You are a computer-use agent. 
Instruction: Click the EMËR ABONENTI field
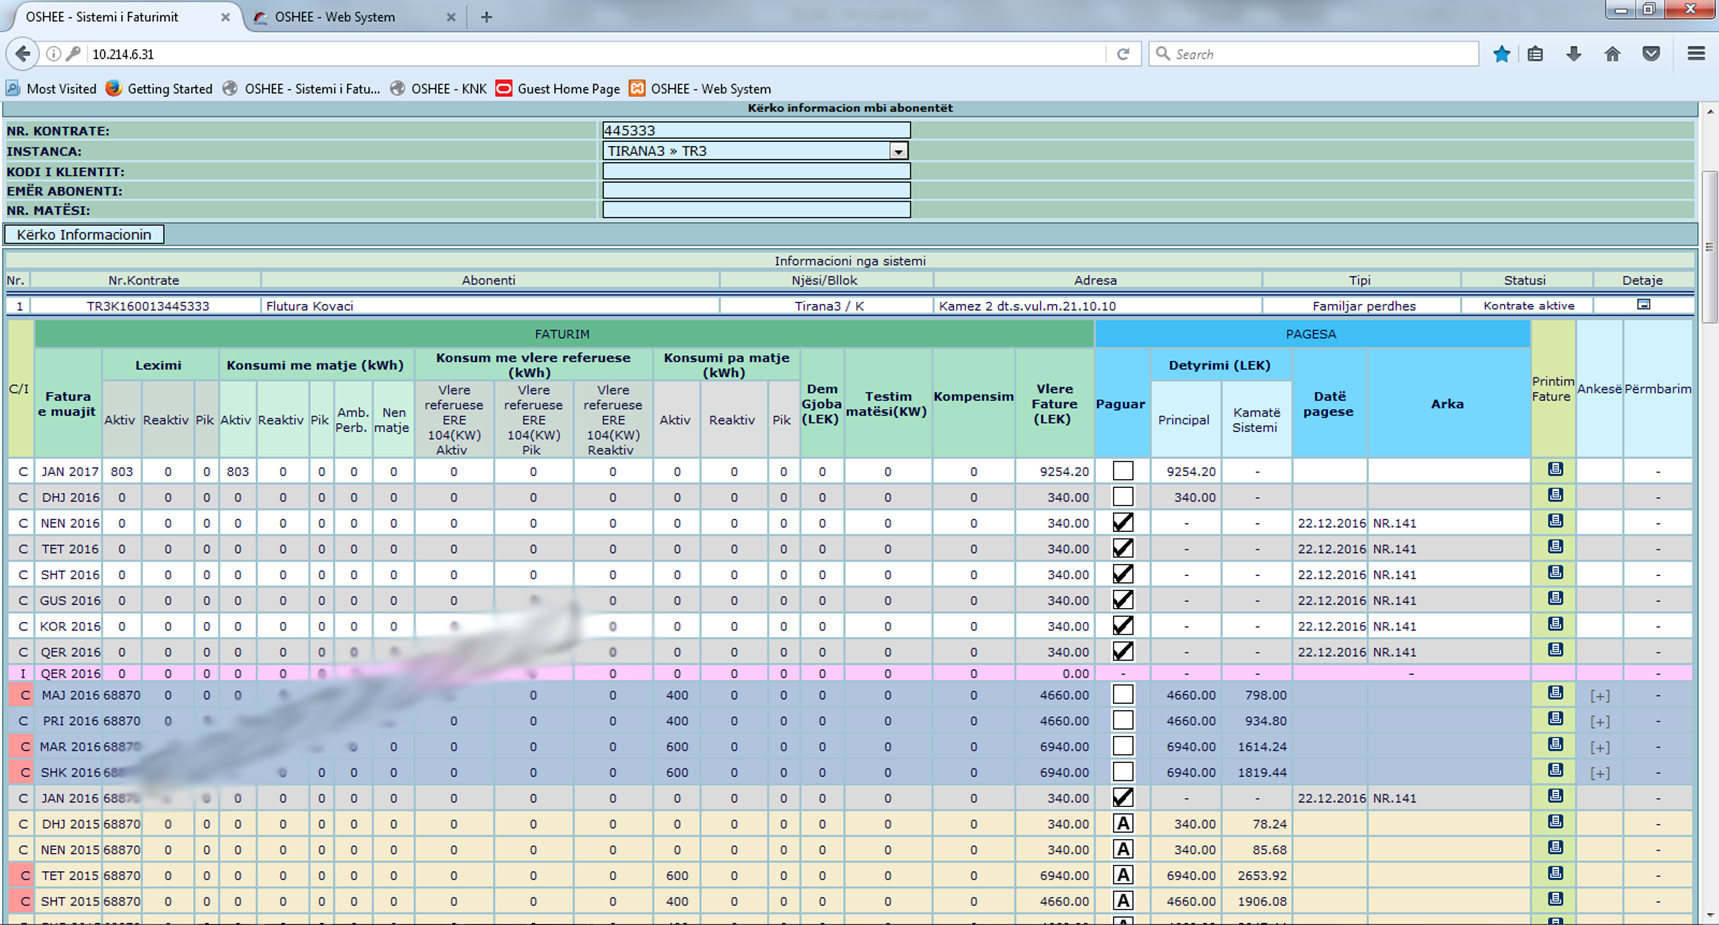pos(756,190)
